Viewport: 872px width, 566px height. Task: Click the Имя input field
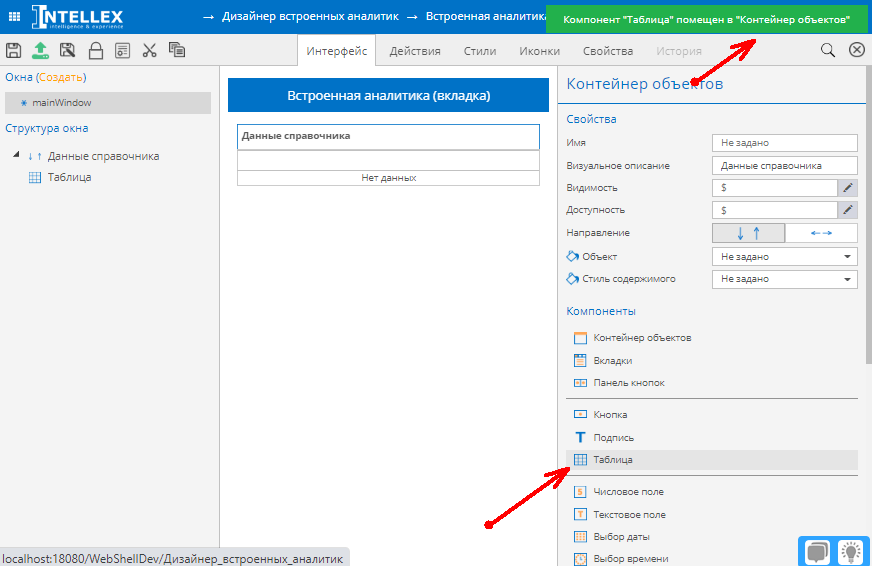pos(785,143)
